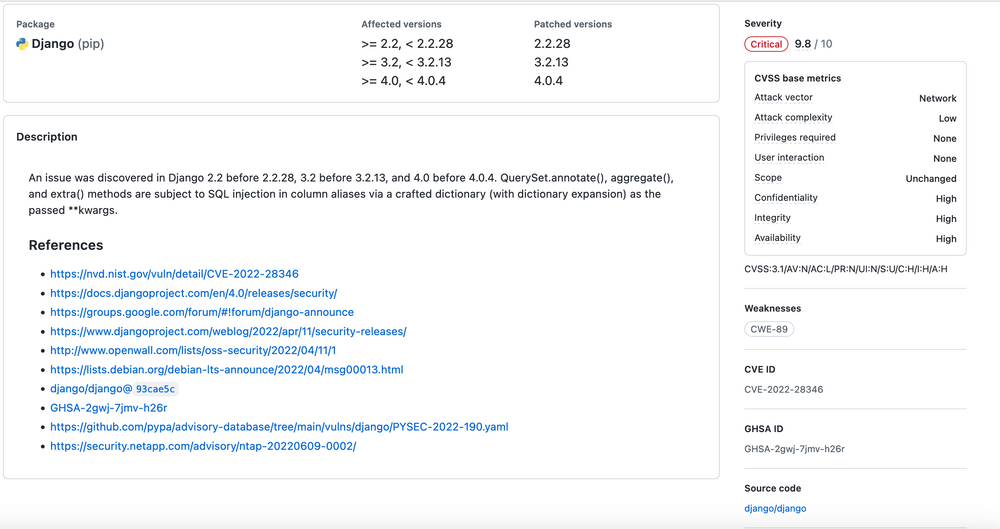Click the CVE-2022-28346 ID text in sidebar
The height and width of the screenshot is (529, 1000).
click(x=783, y=389)
